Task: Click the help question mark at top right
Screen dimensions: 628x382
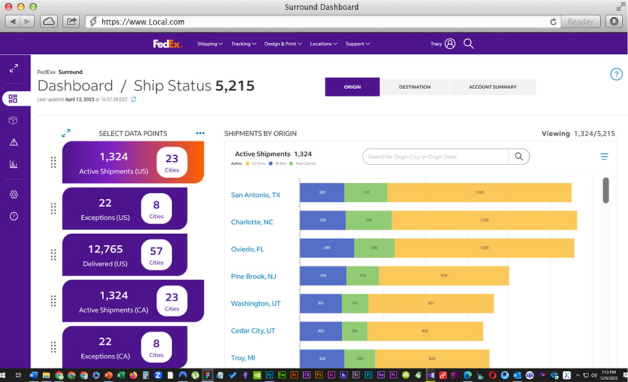Action: pyautogui.click(x=616, y=74)
